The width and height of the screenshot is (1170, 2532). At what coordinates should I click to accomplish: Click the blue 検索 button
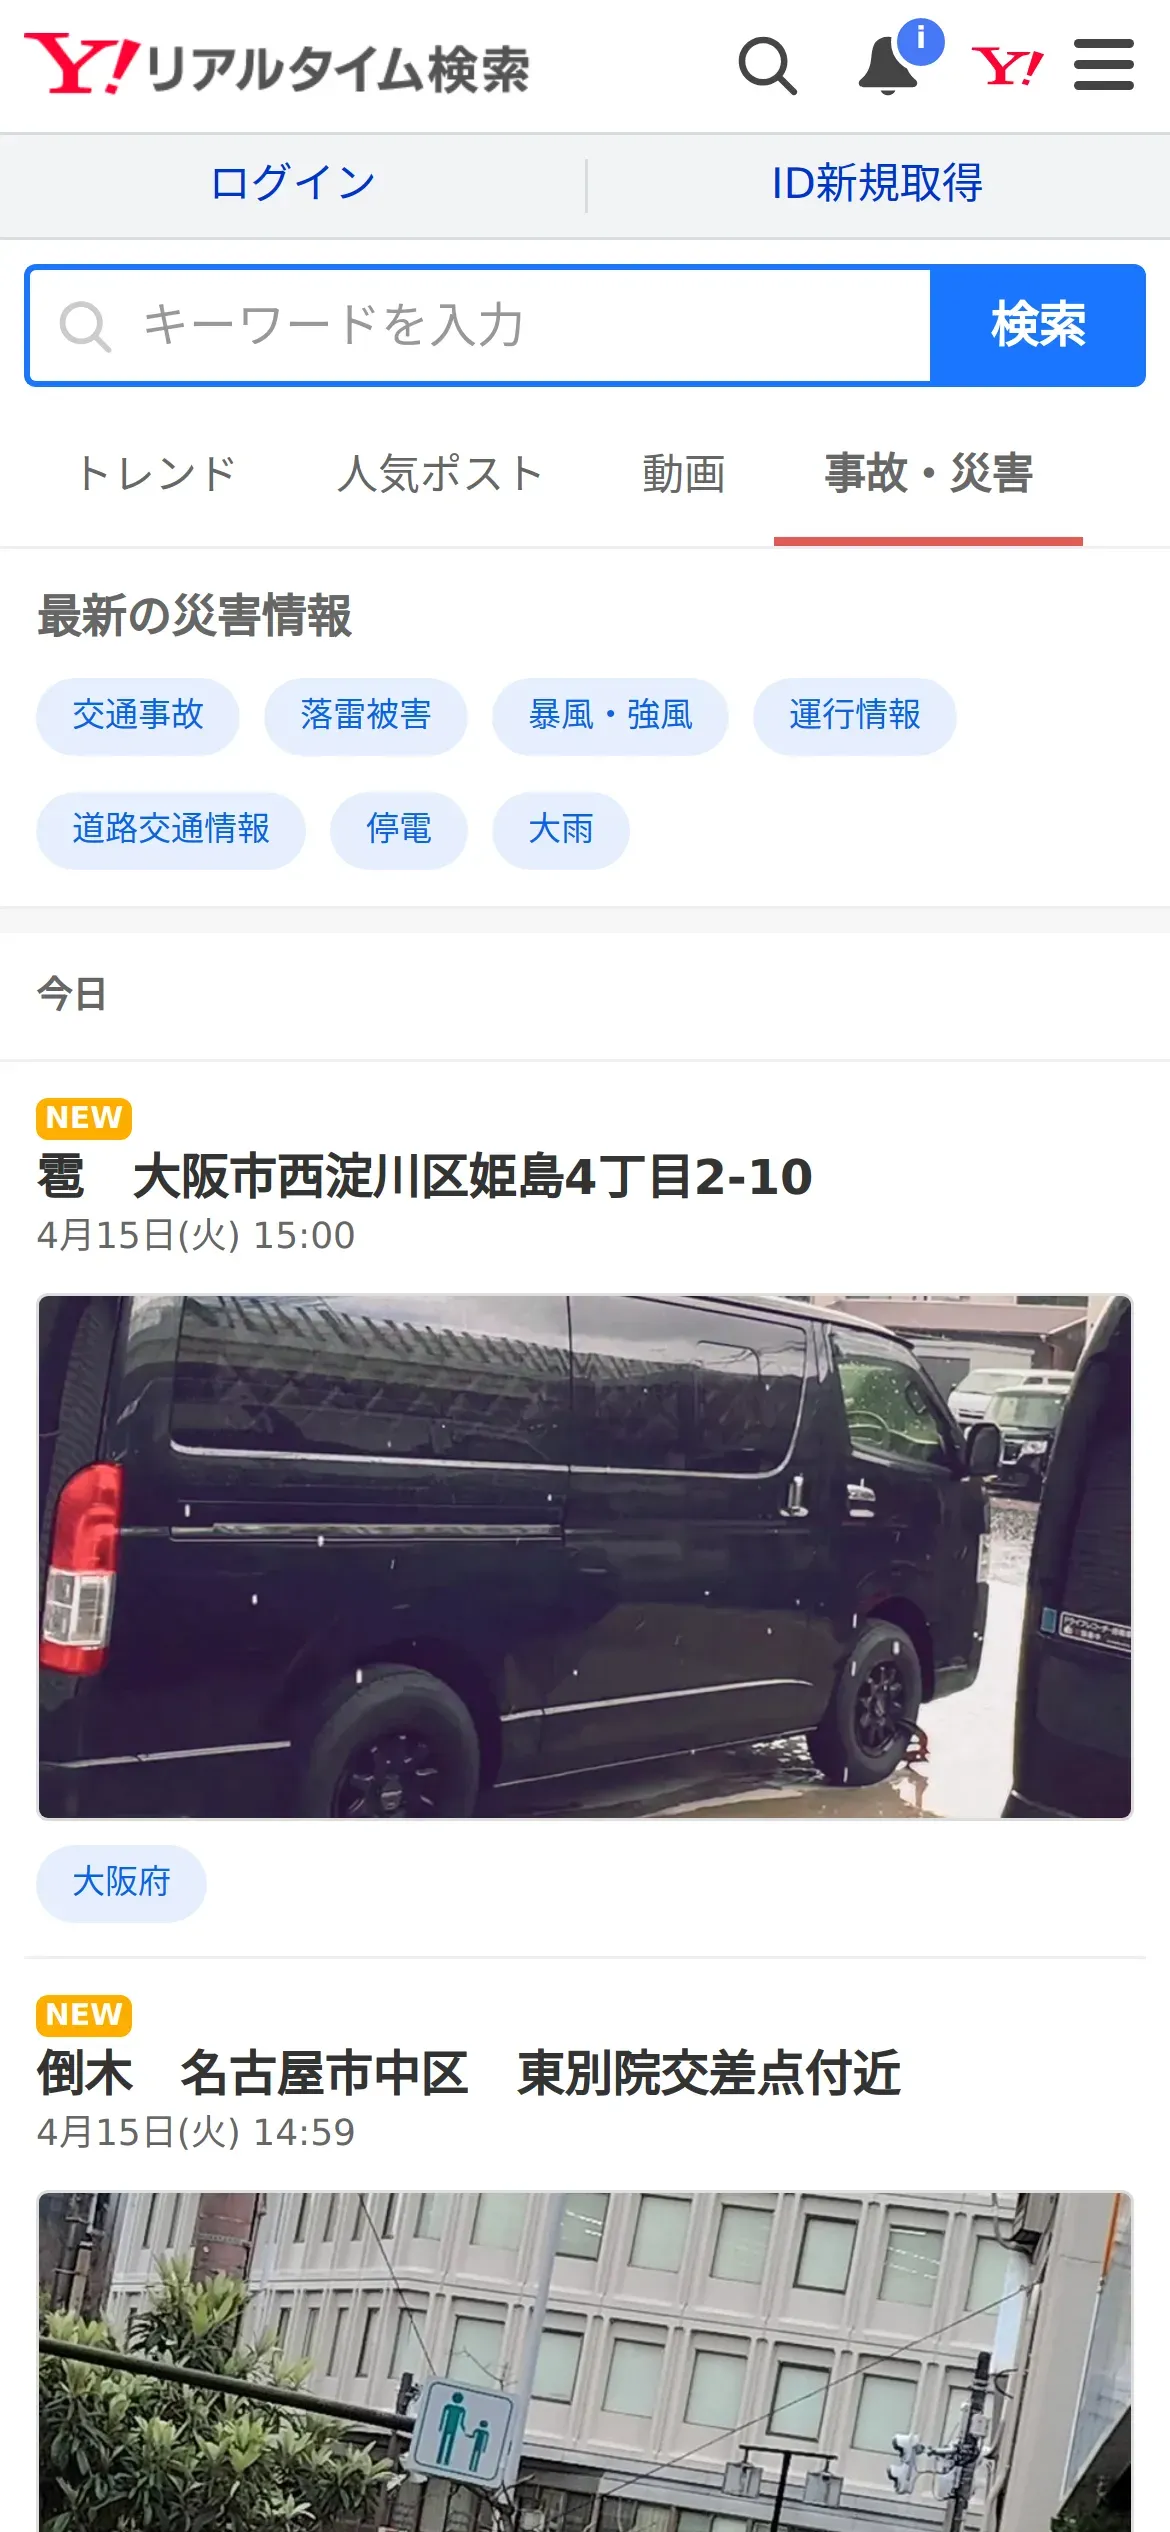pyautogui.click(x=1037, y=325)
